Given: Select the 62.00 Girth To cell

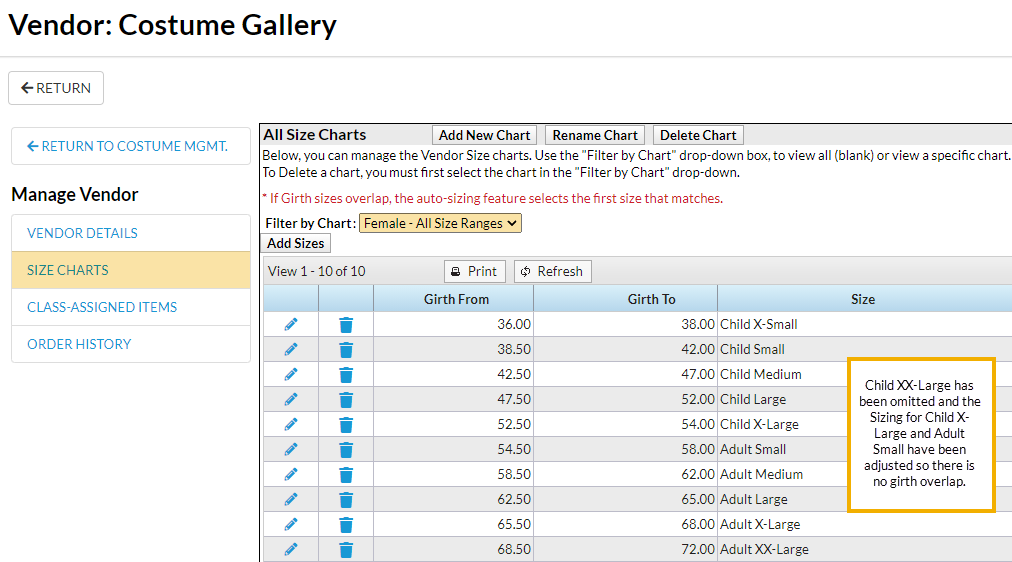Looking at the screenshot, I should 625,474.
